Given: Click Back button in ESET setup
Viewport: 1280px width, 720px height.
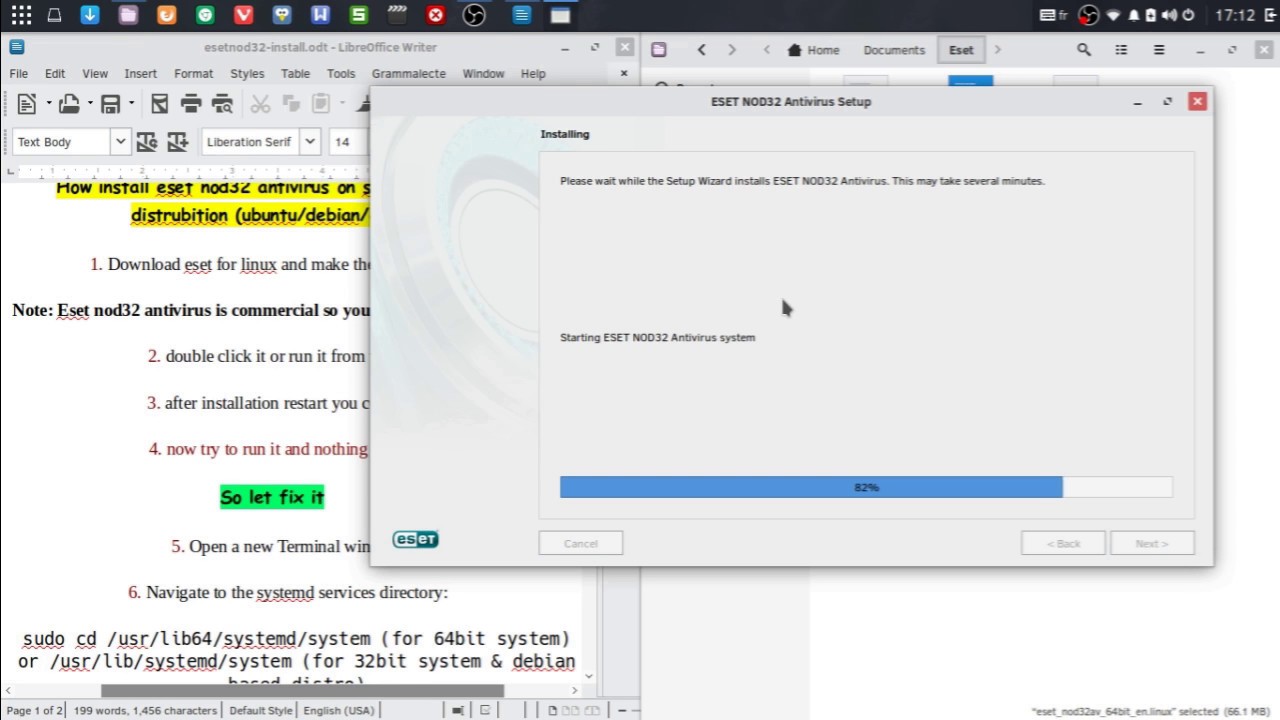Looking at the screenshot, I should point(1063,543).
